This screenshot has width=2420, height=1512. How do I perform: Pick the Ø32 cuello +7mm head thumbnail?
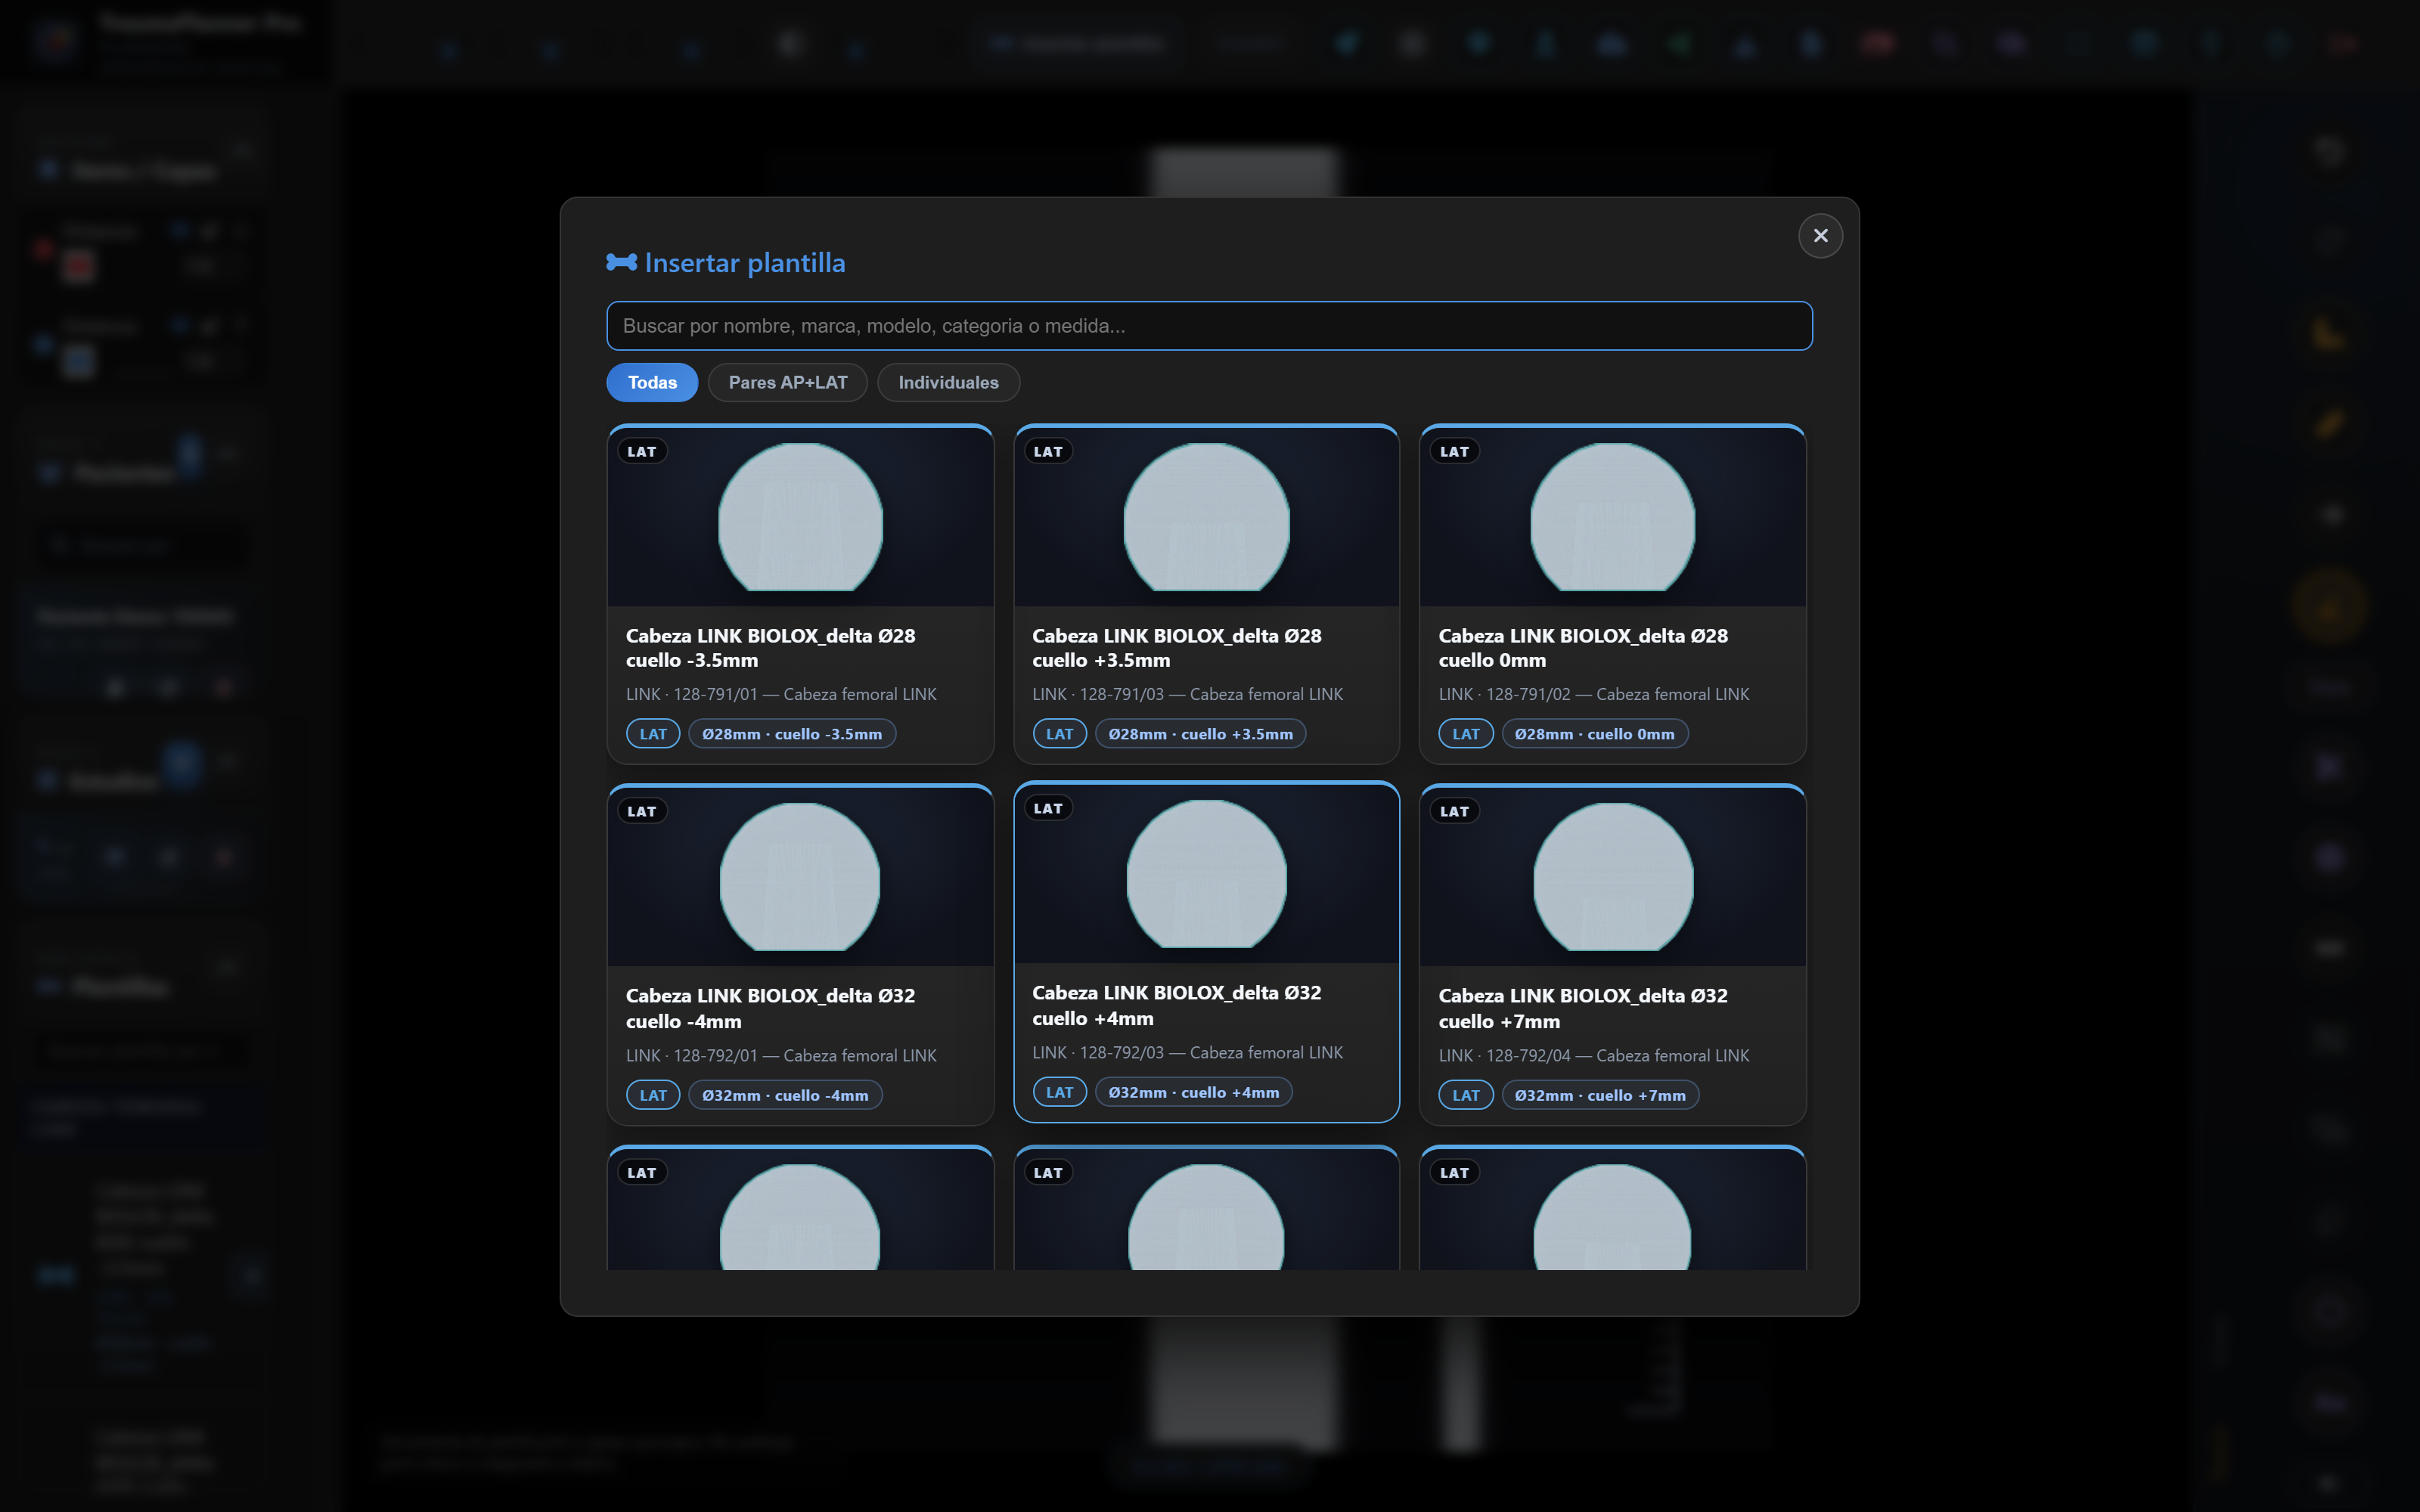[1612, 877]
